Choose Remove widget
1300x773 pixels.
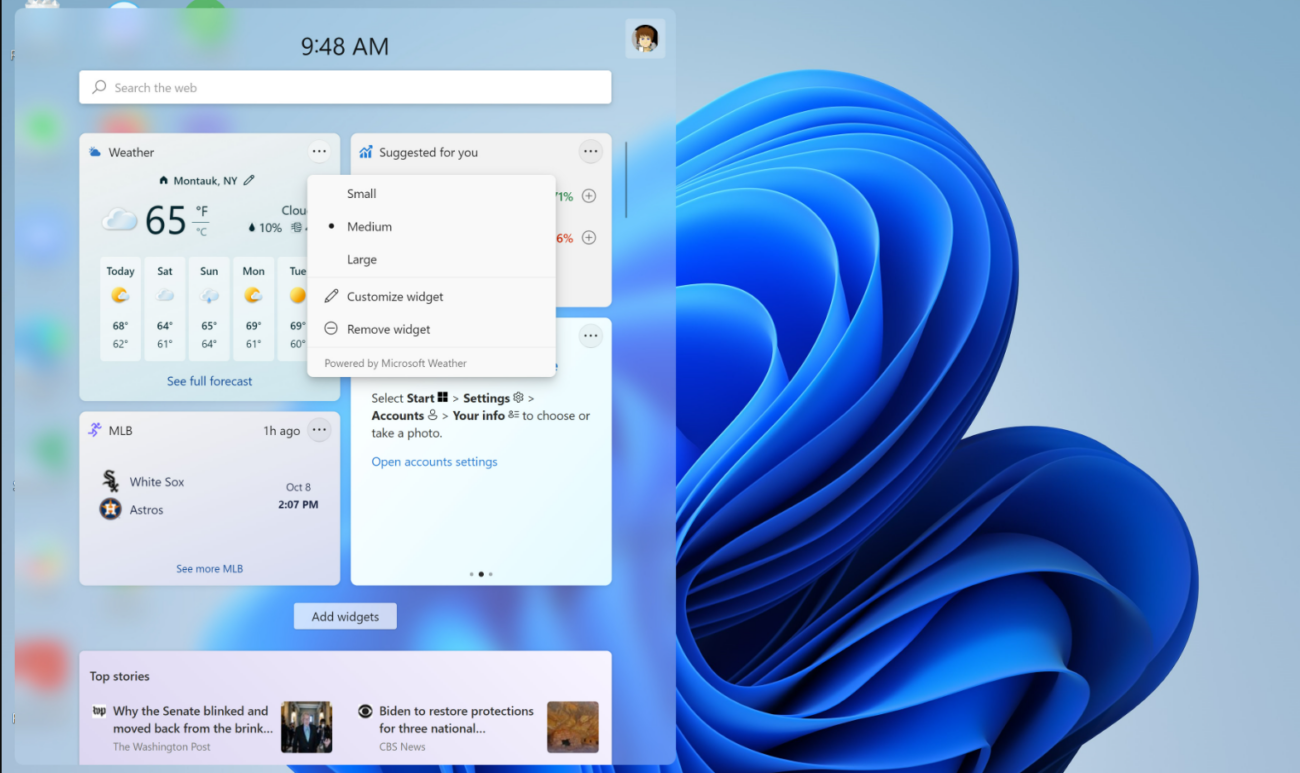pyautogui.click(x=431, y=329)
